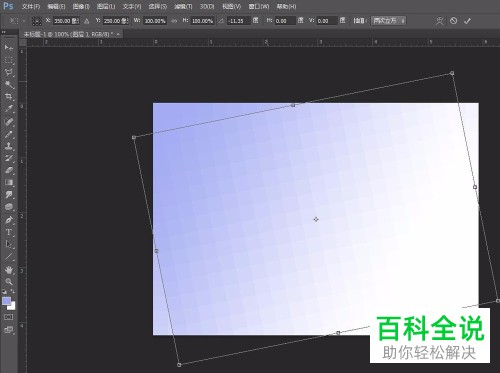This screenshot has height=373, width=500.
Task: Select the Crop tool
Action: click(9, 97)
